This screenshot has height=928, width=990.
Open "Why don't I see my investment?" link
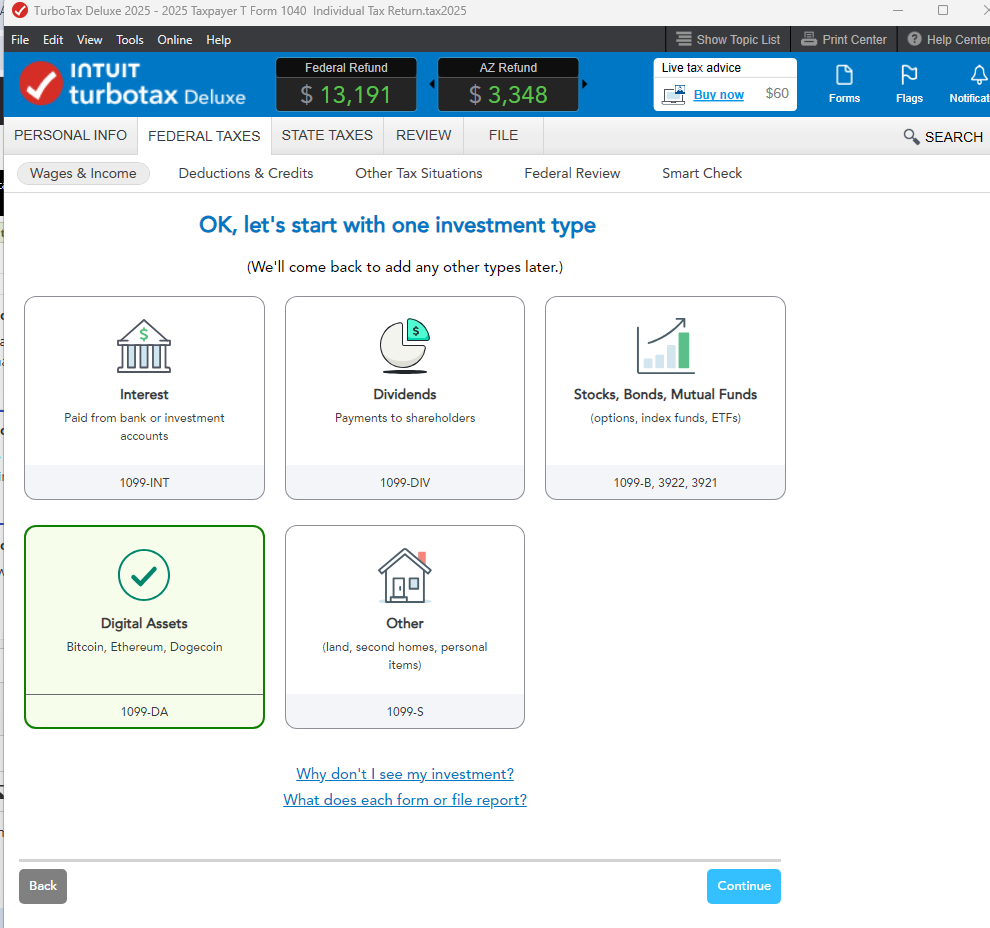pyautogui.click(x=405, y=774)
